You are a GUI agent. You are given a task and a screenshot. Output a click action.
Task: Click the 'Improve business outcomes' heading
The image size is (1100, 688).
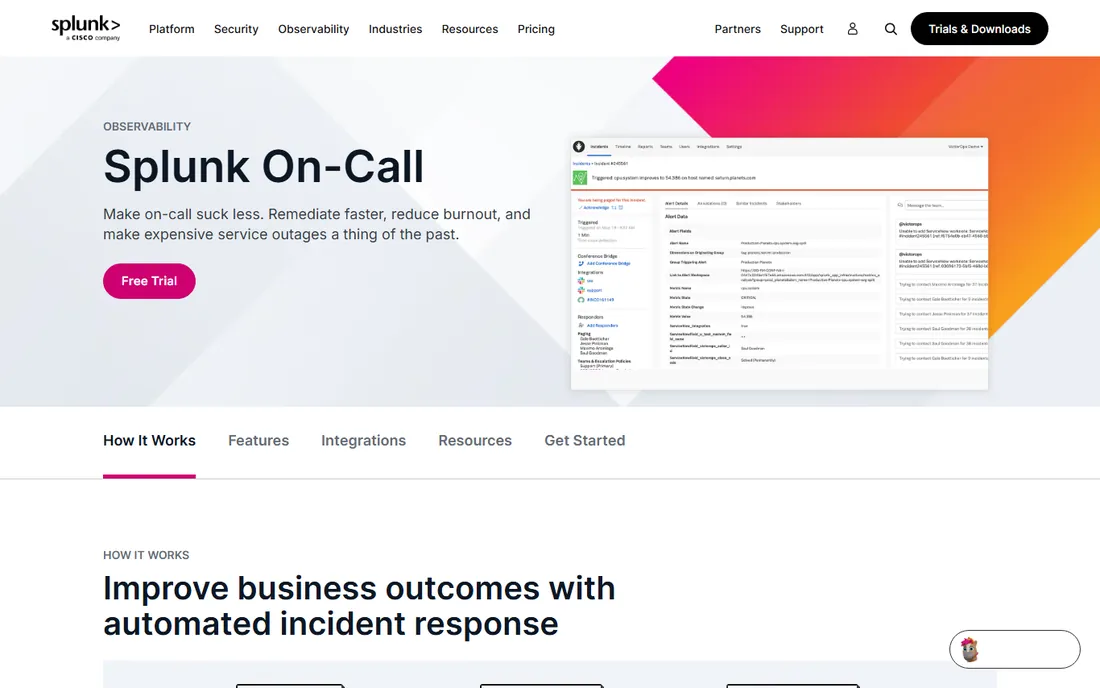coord(359,606)
